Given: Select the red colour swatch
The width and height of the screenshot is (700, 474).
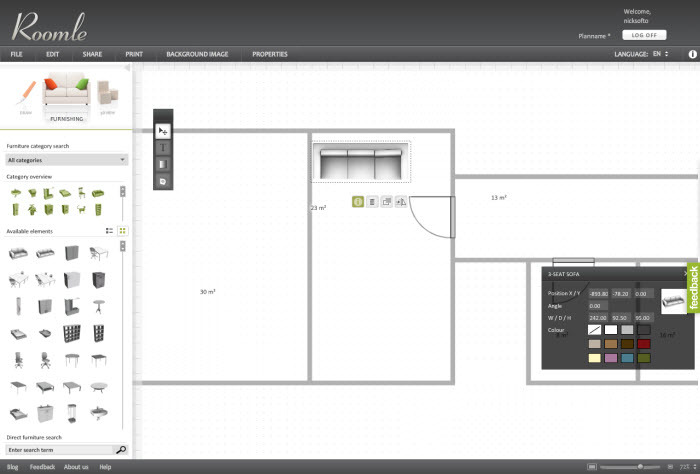Looking at the screenshot, I should coord(644,344).
